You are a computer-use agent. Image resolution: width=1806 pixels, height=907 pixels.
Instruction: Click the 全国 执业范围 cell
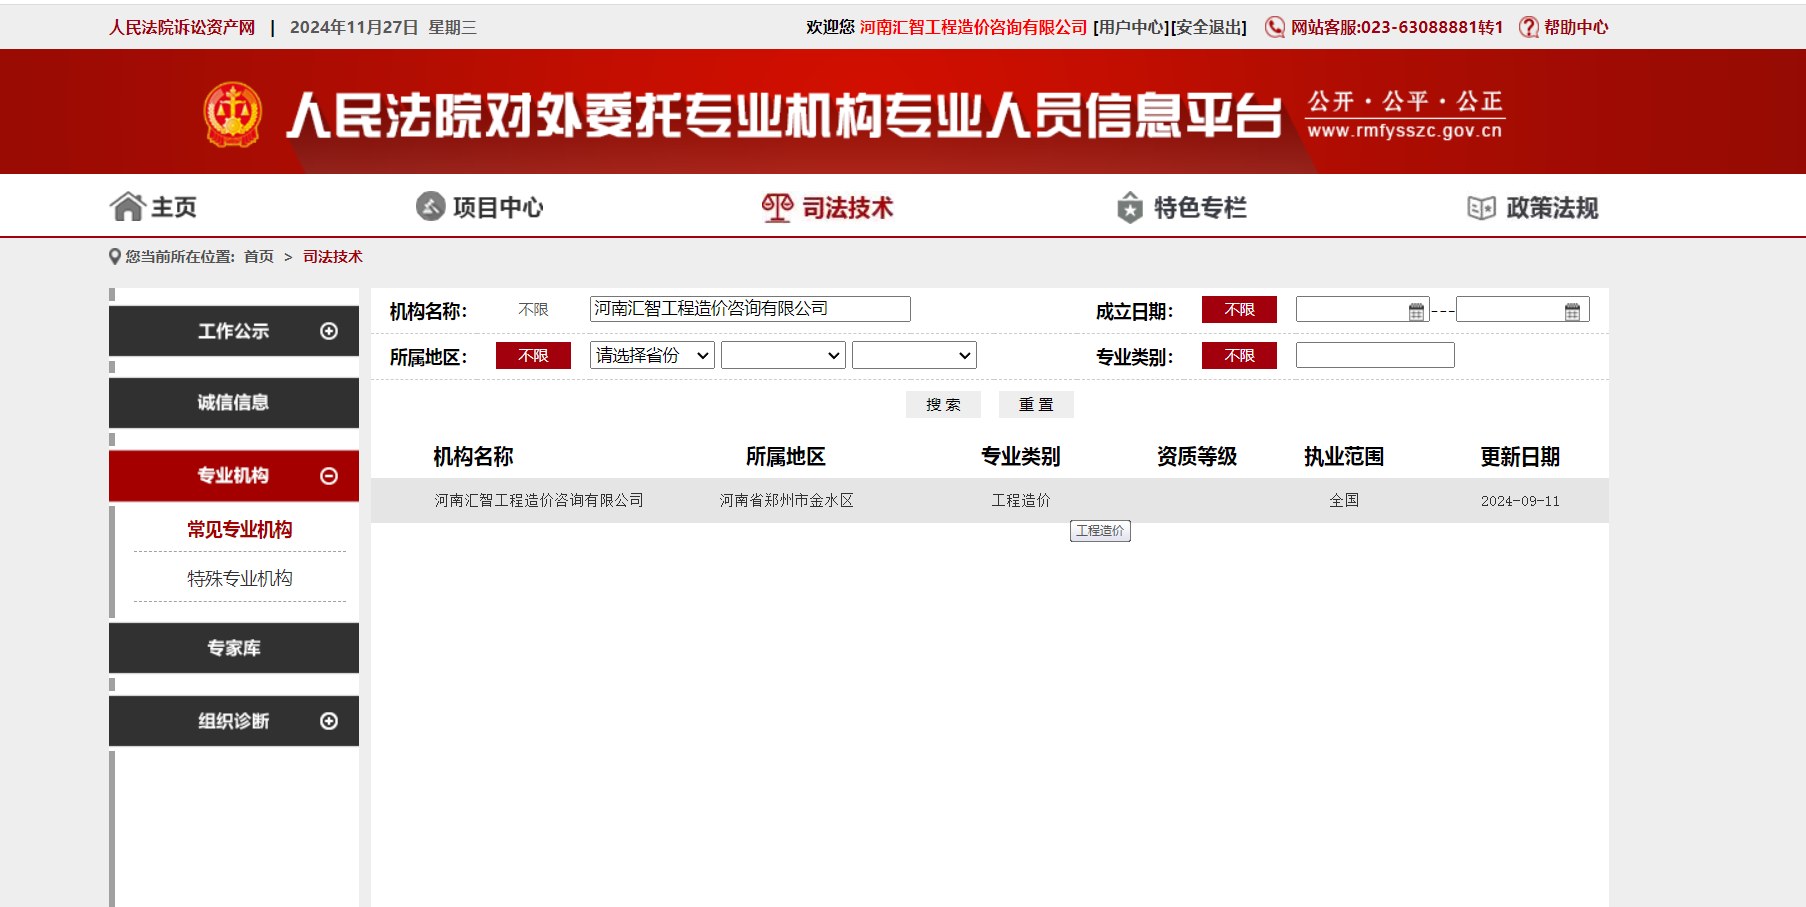coord(1344,500)
